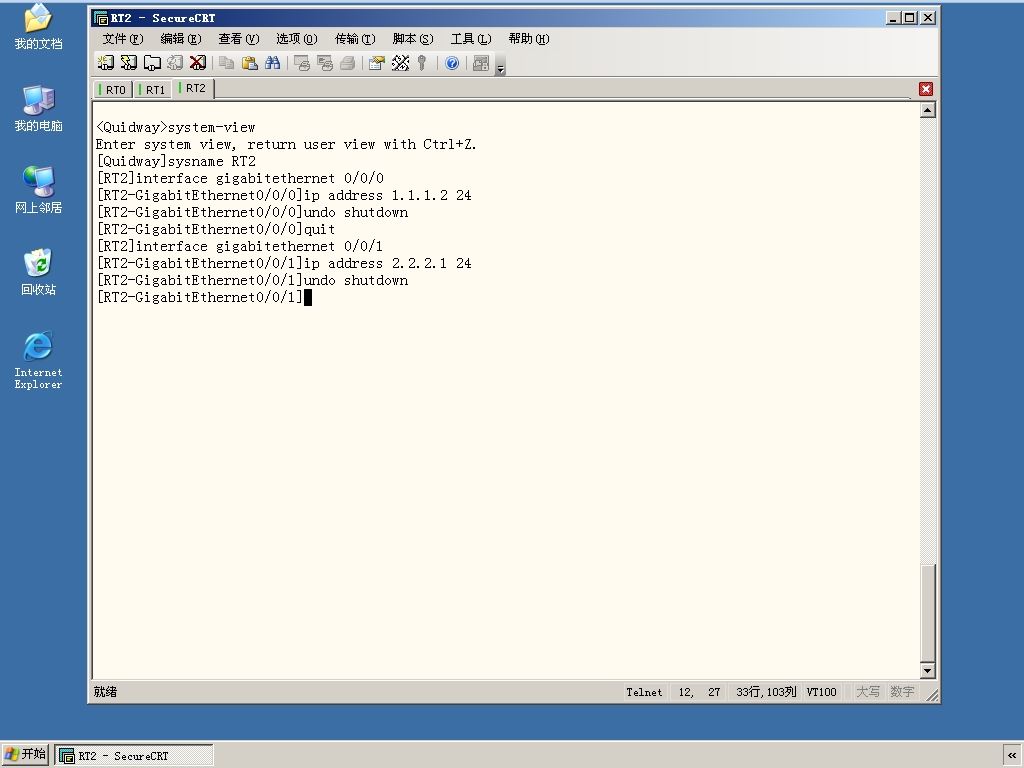The width and height of the screenshot is (1024, 768).
Task: Click the line '[Quidway]sysname RT2'
Action: coord(176,161)
